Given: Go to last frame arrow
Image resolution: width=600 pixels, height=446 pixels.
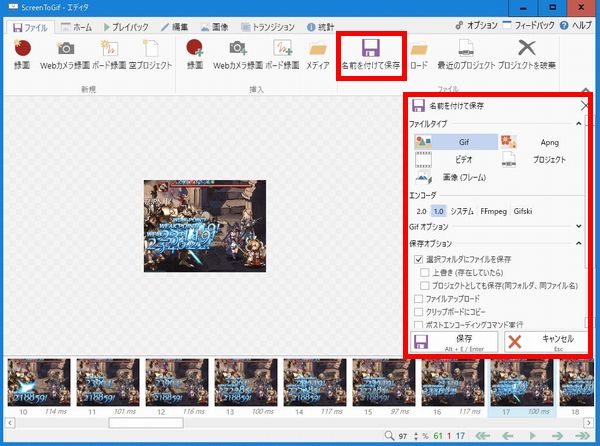Looking at the screenshot, I should tap(582, 436).
